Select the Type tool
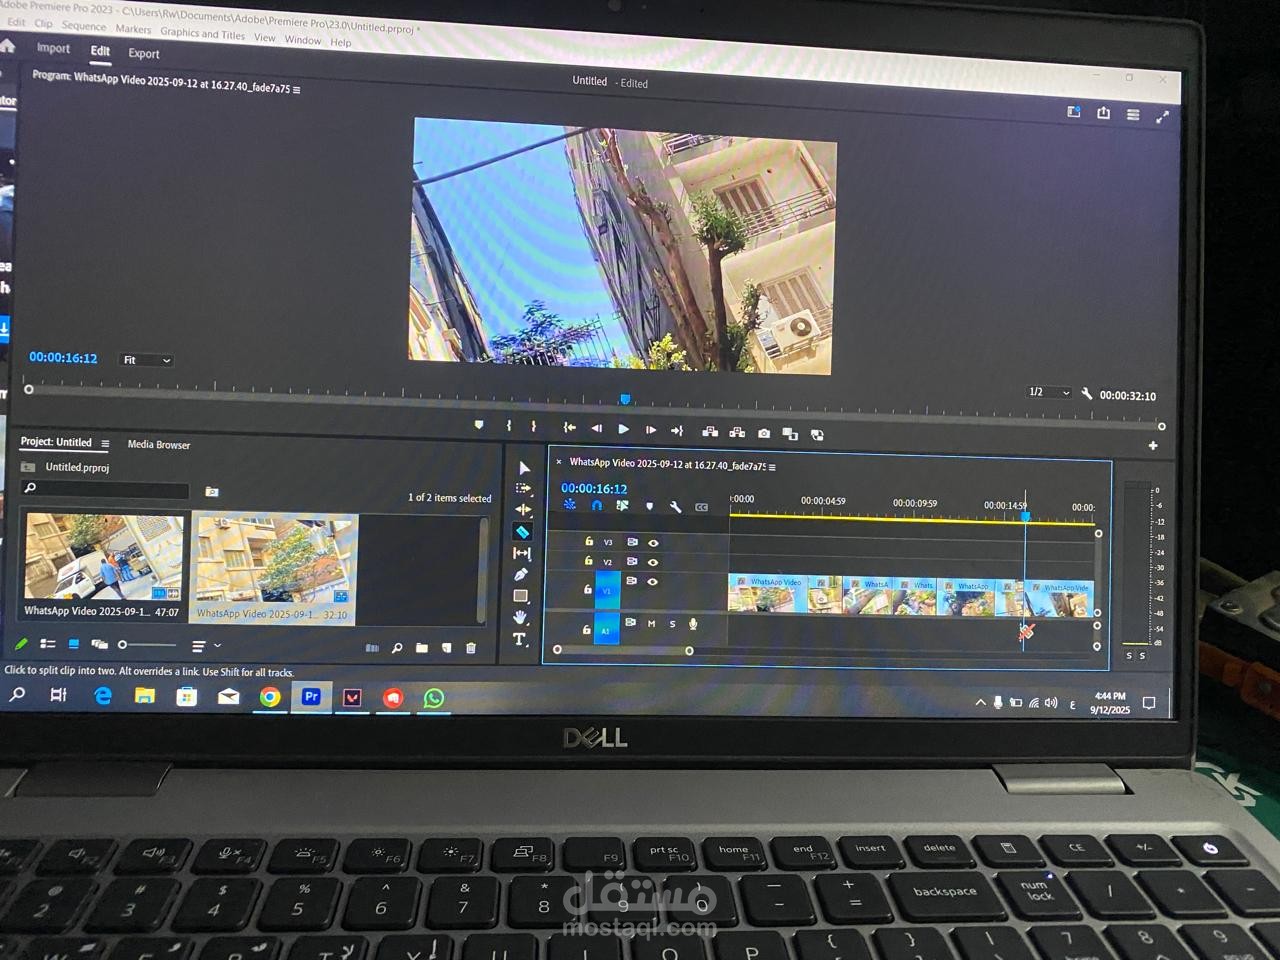 click(x=519, y=639)
